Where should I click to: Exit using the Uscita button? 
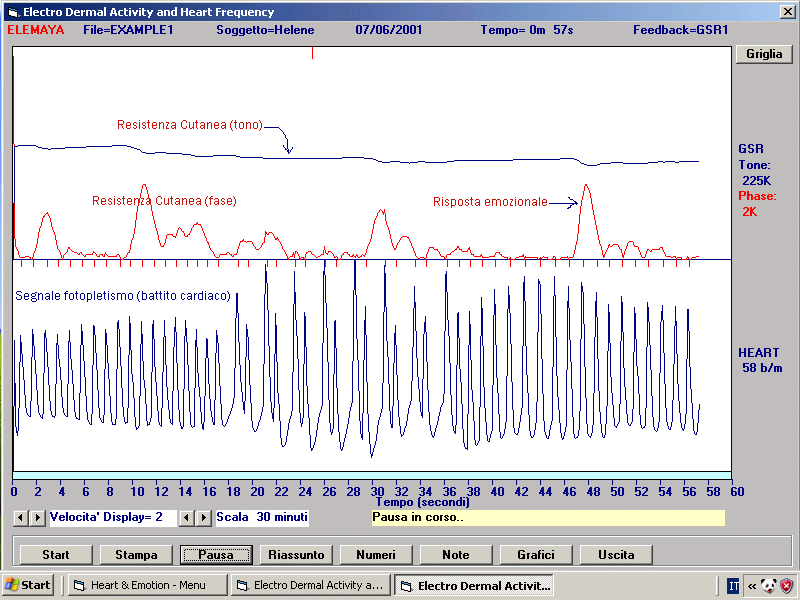pyautogui.click(x=616, y=554)
